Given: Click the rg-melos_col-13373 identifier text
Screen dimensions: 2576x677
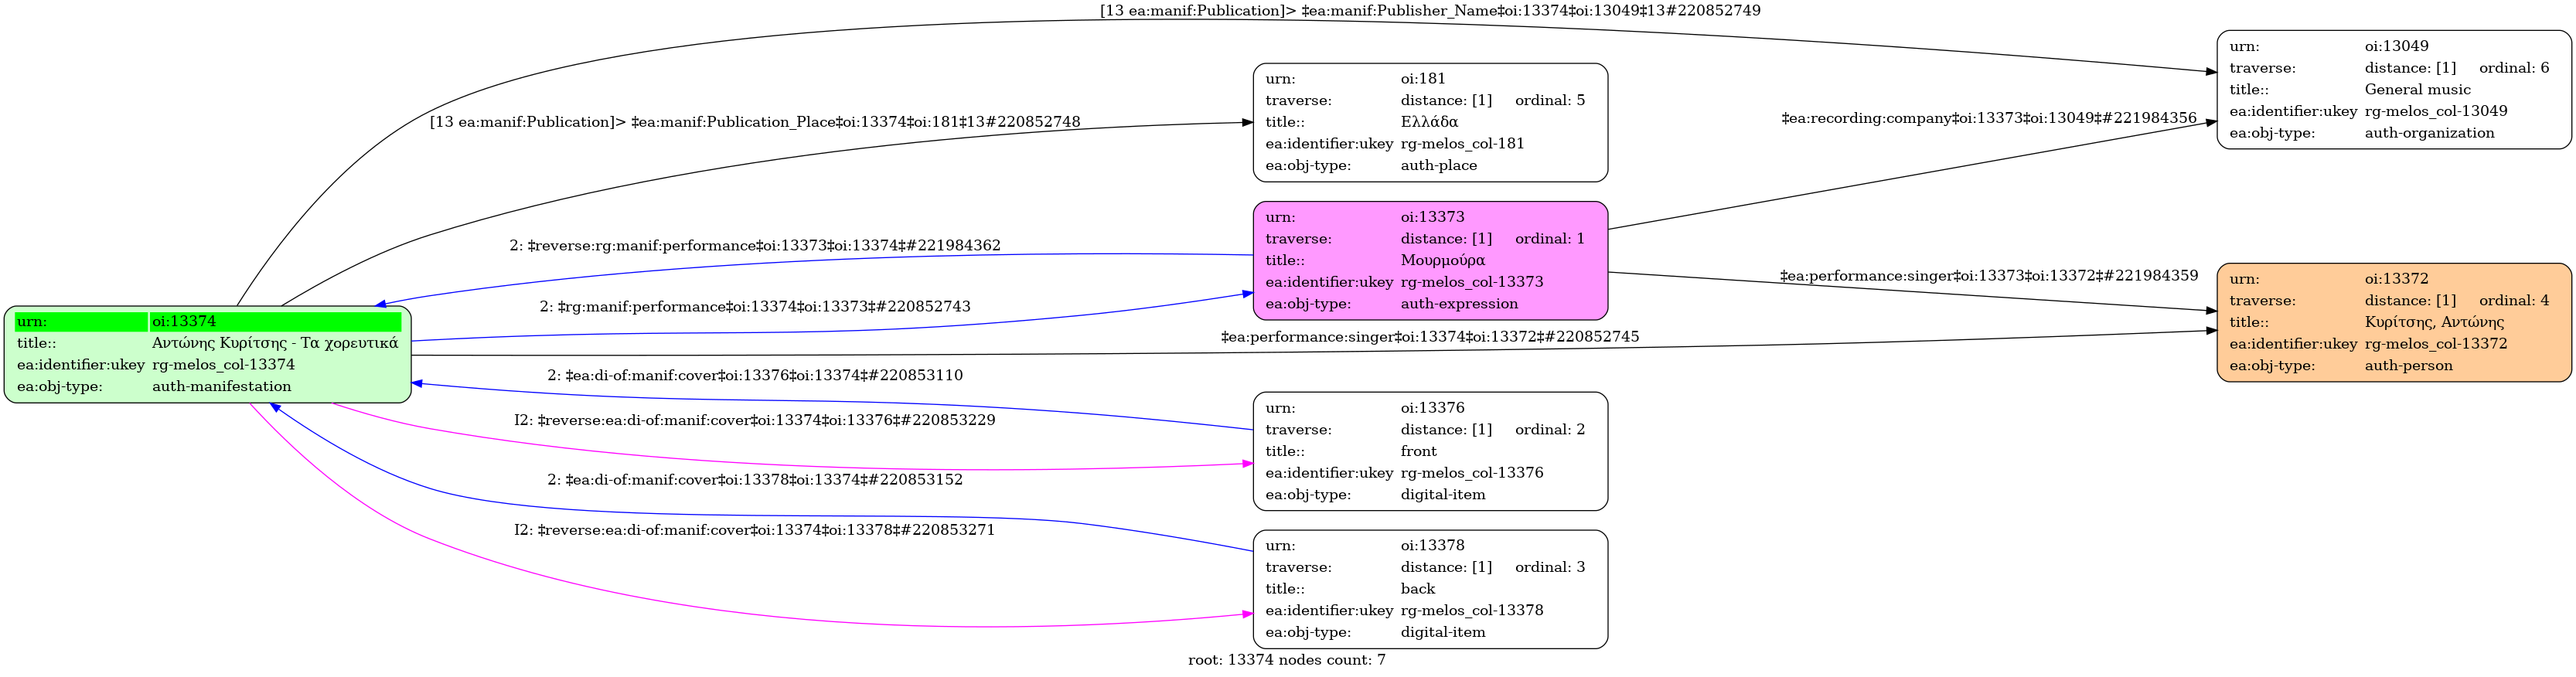Looking at the screenshot, I should (1471, 282).
